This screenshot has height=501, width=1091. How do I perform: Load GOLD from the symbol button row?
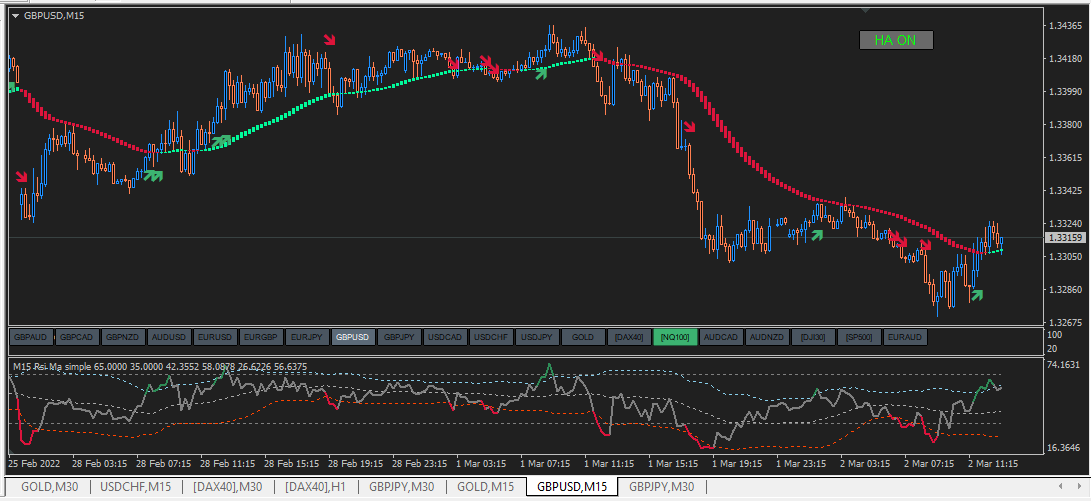pos(582,337)
